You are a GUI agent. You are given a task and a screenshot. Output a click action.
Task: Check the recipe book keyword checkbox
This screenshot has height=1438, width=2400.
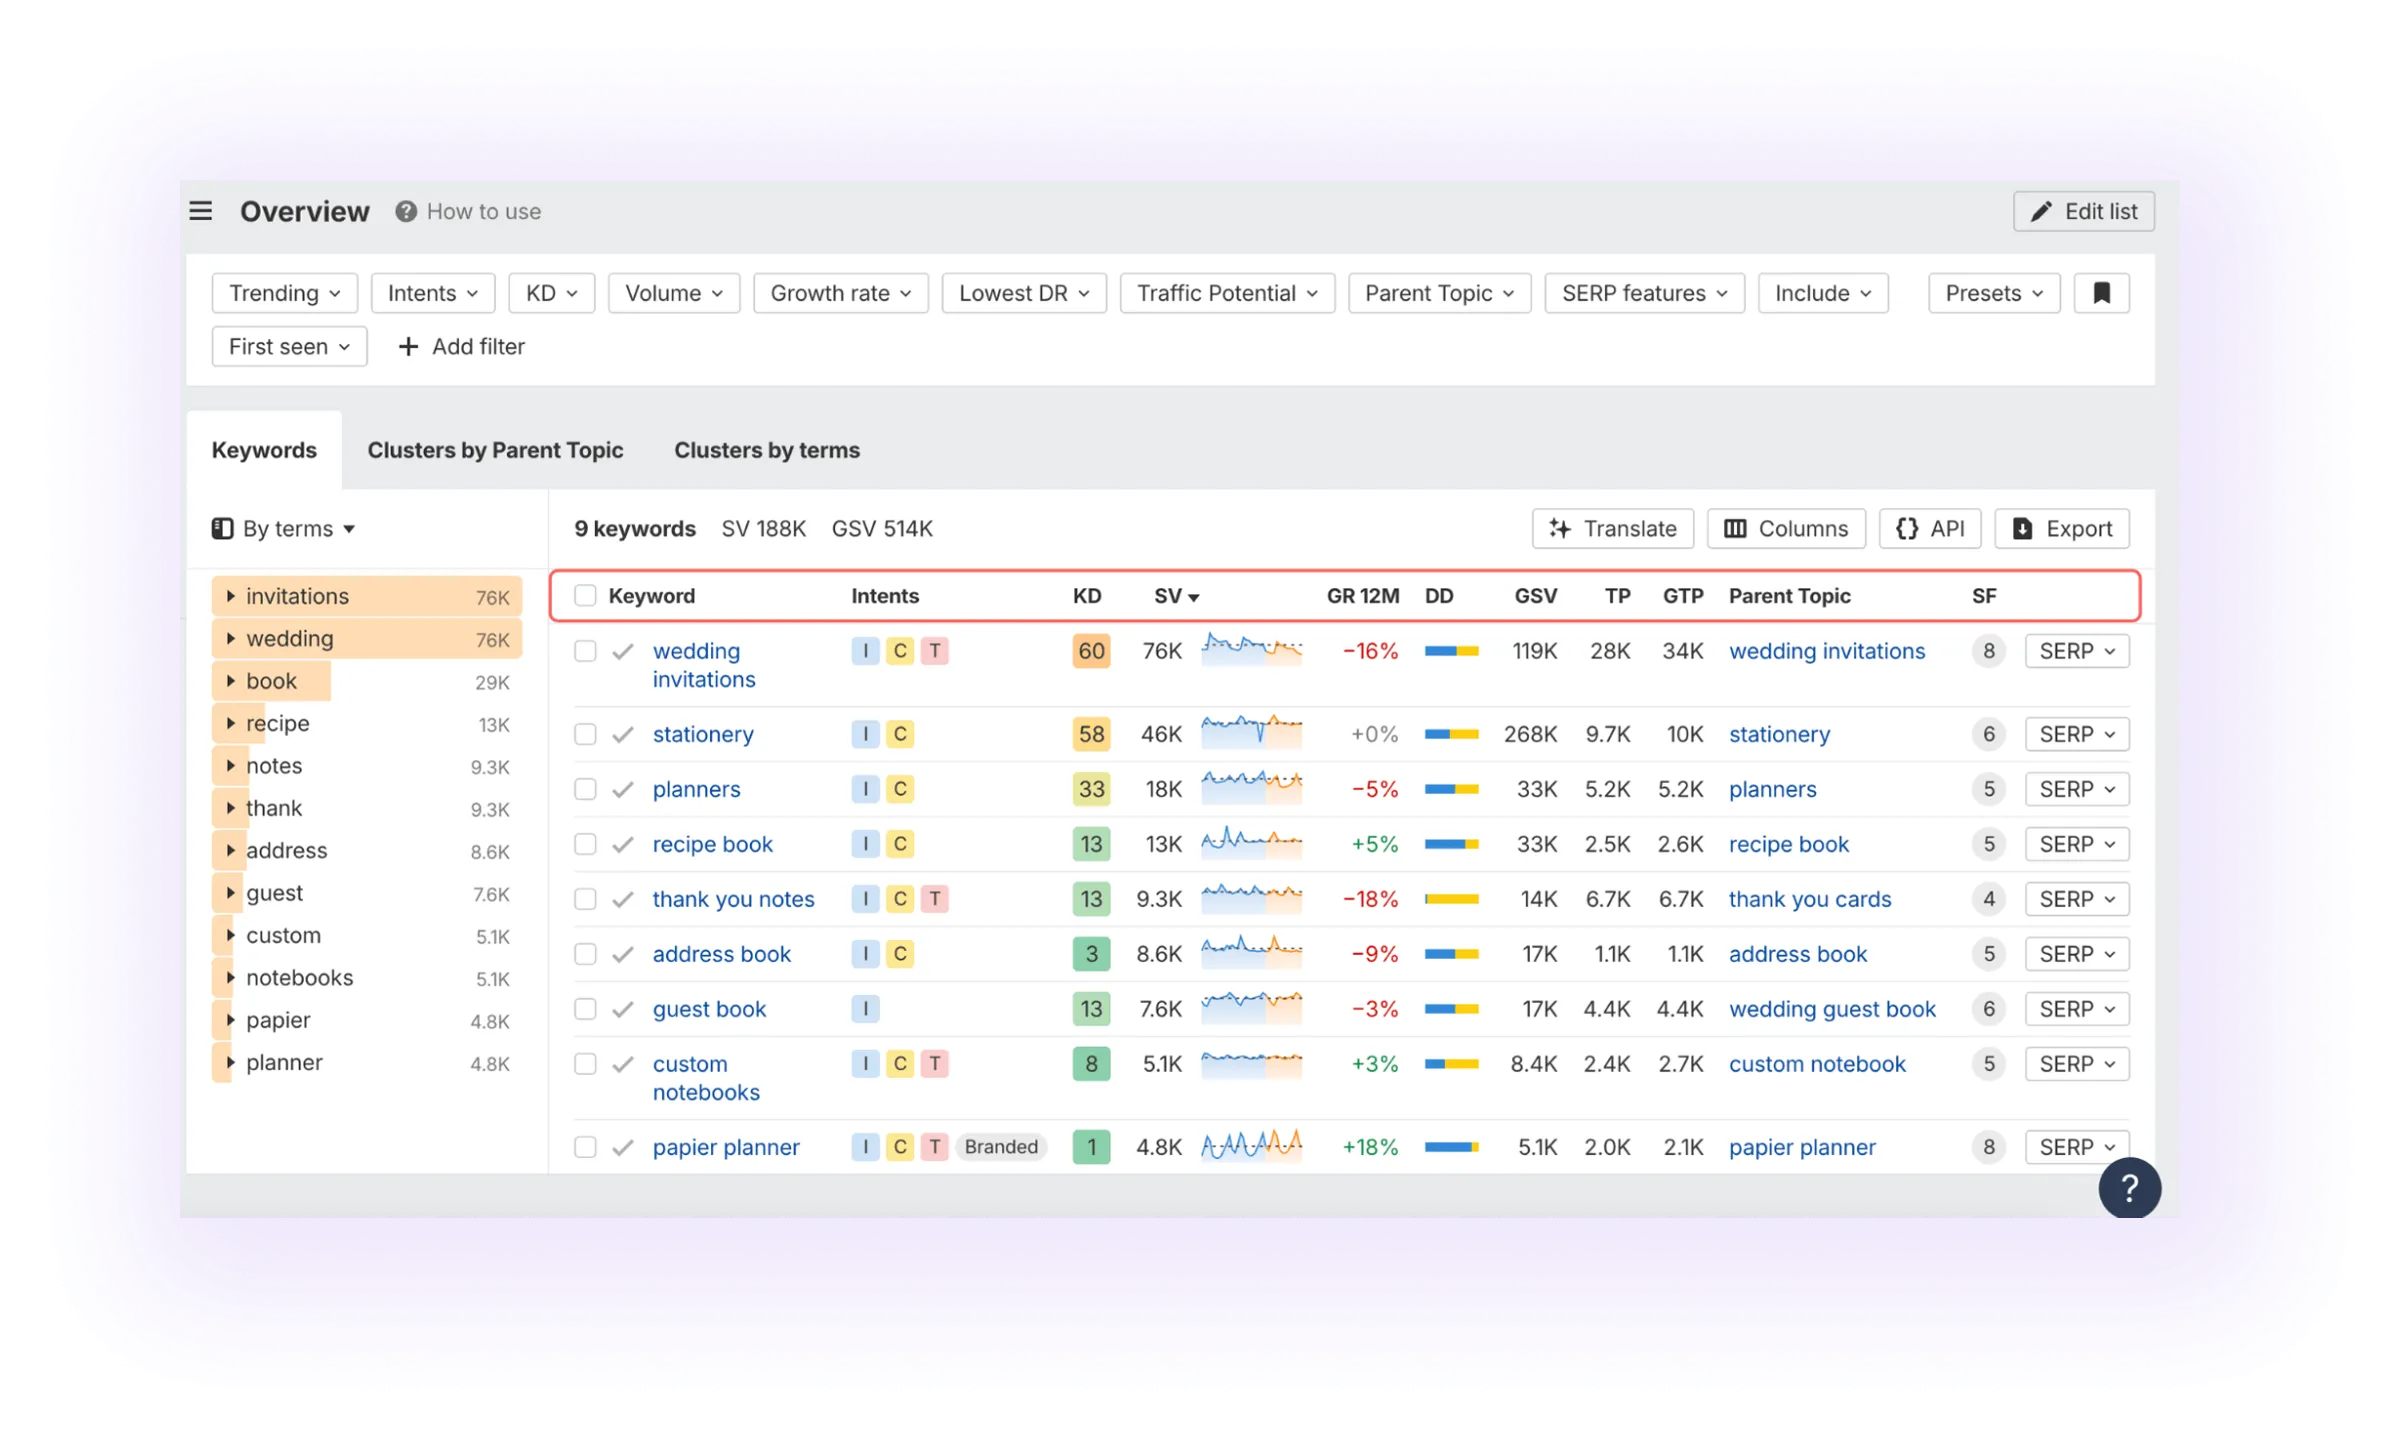point(586,843)
